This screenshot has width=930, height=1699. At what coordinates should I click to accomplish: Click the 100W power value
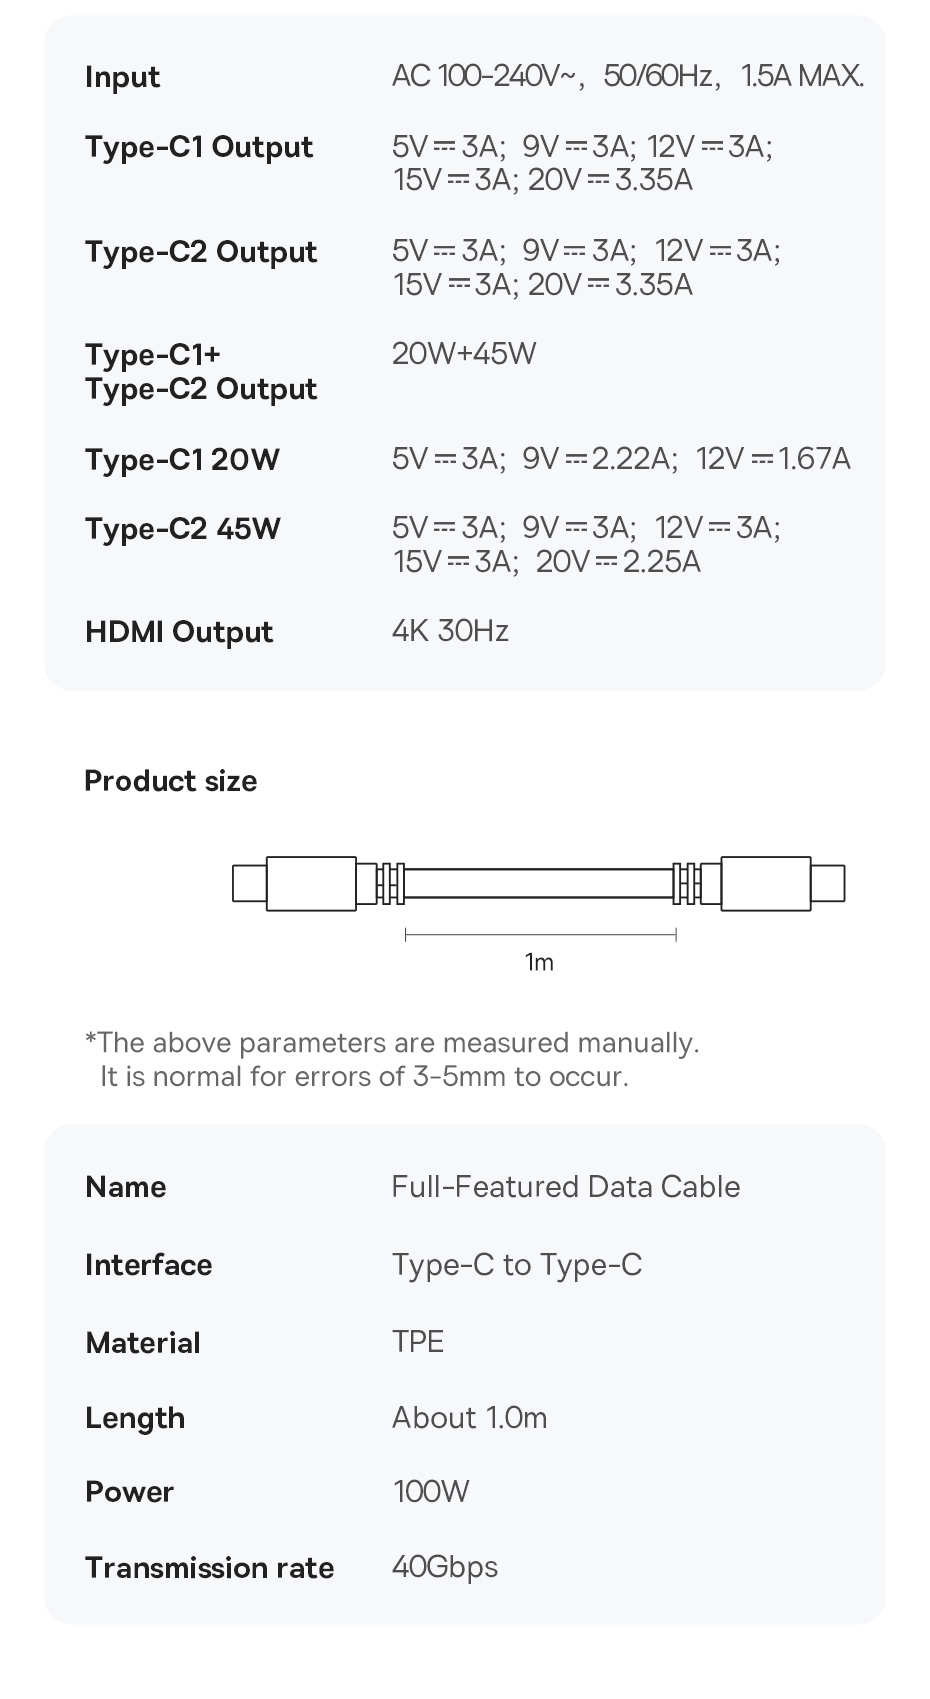[x=430, y=1492]
